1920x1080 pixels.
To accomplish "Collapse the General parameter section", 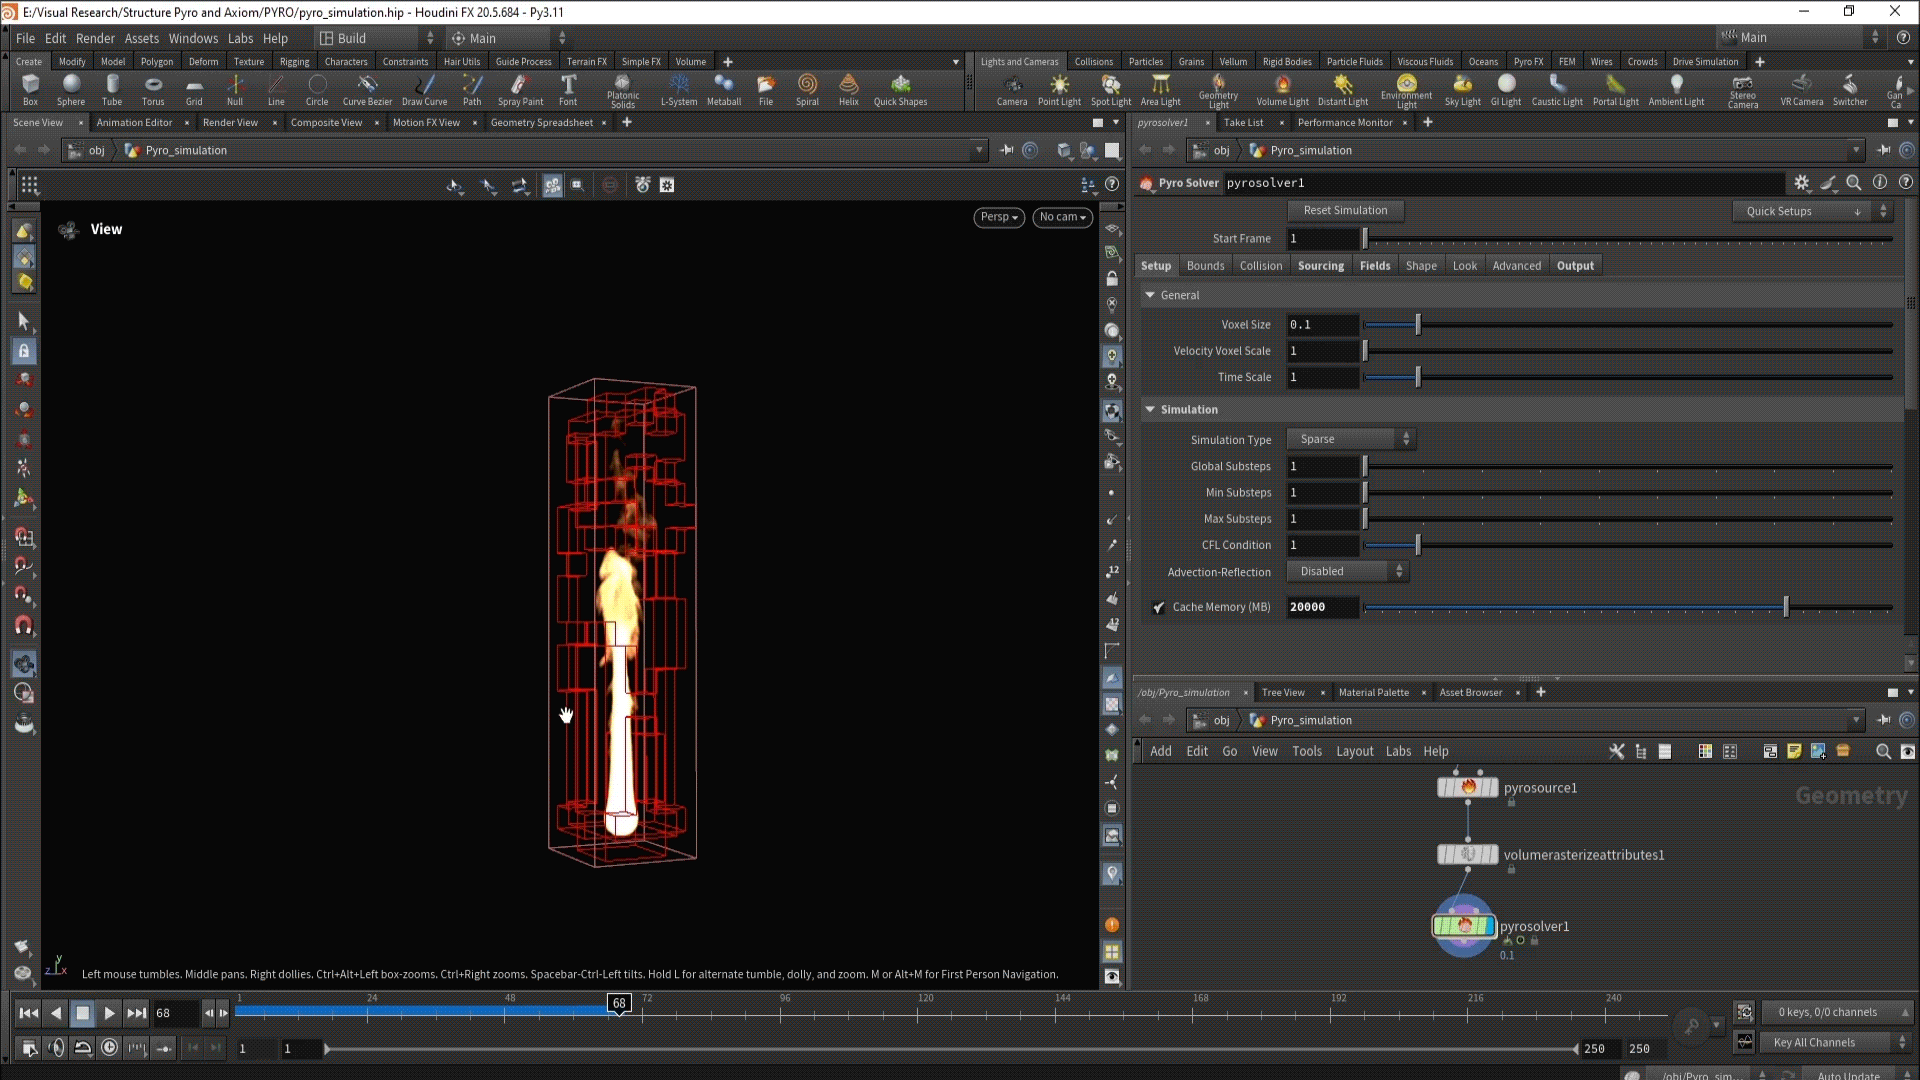I will pos(1150,295).
